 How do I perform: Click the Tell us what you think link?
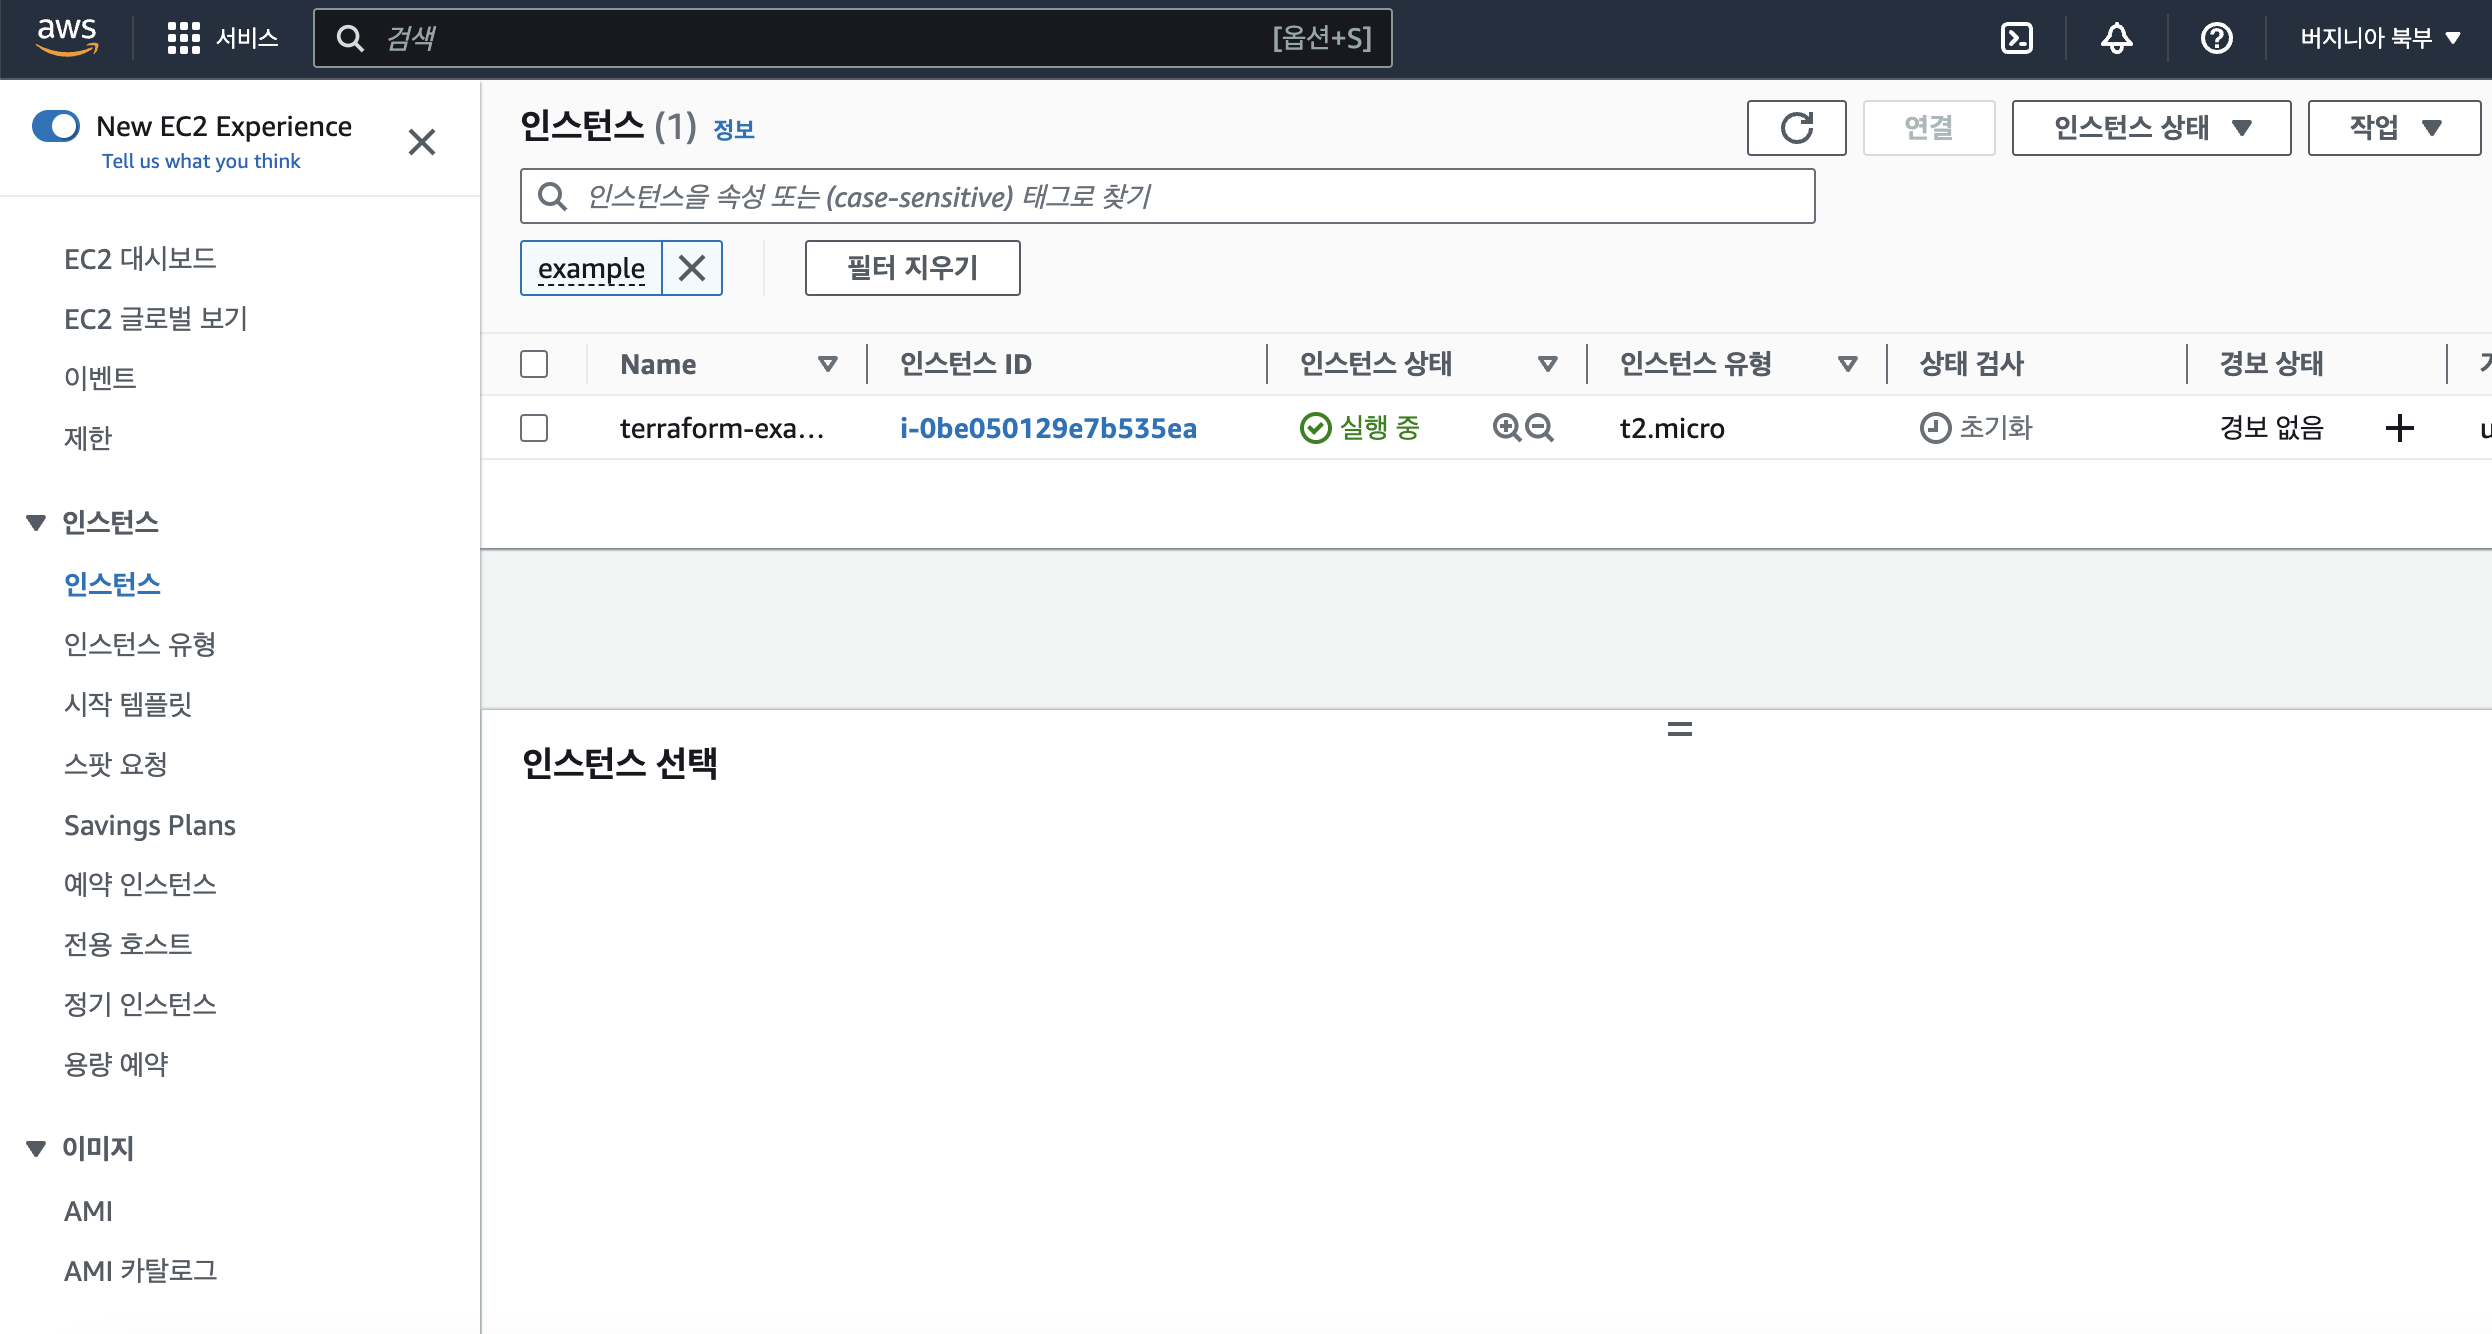point(201,161)
